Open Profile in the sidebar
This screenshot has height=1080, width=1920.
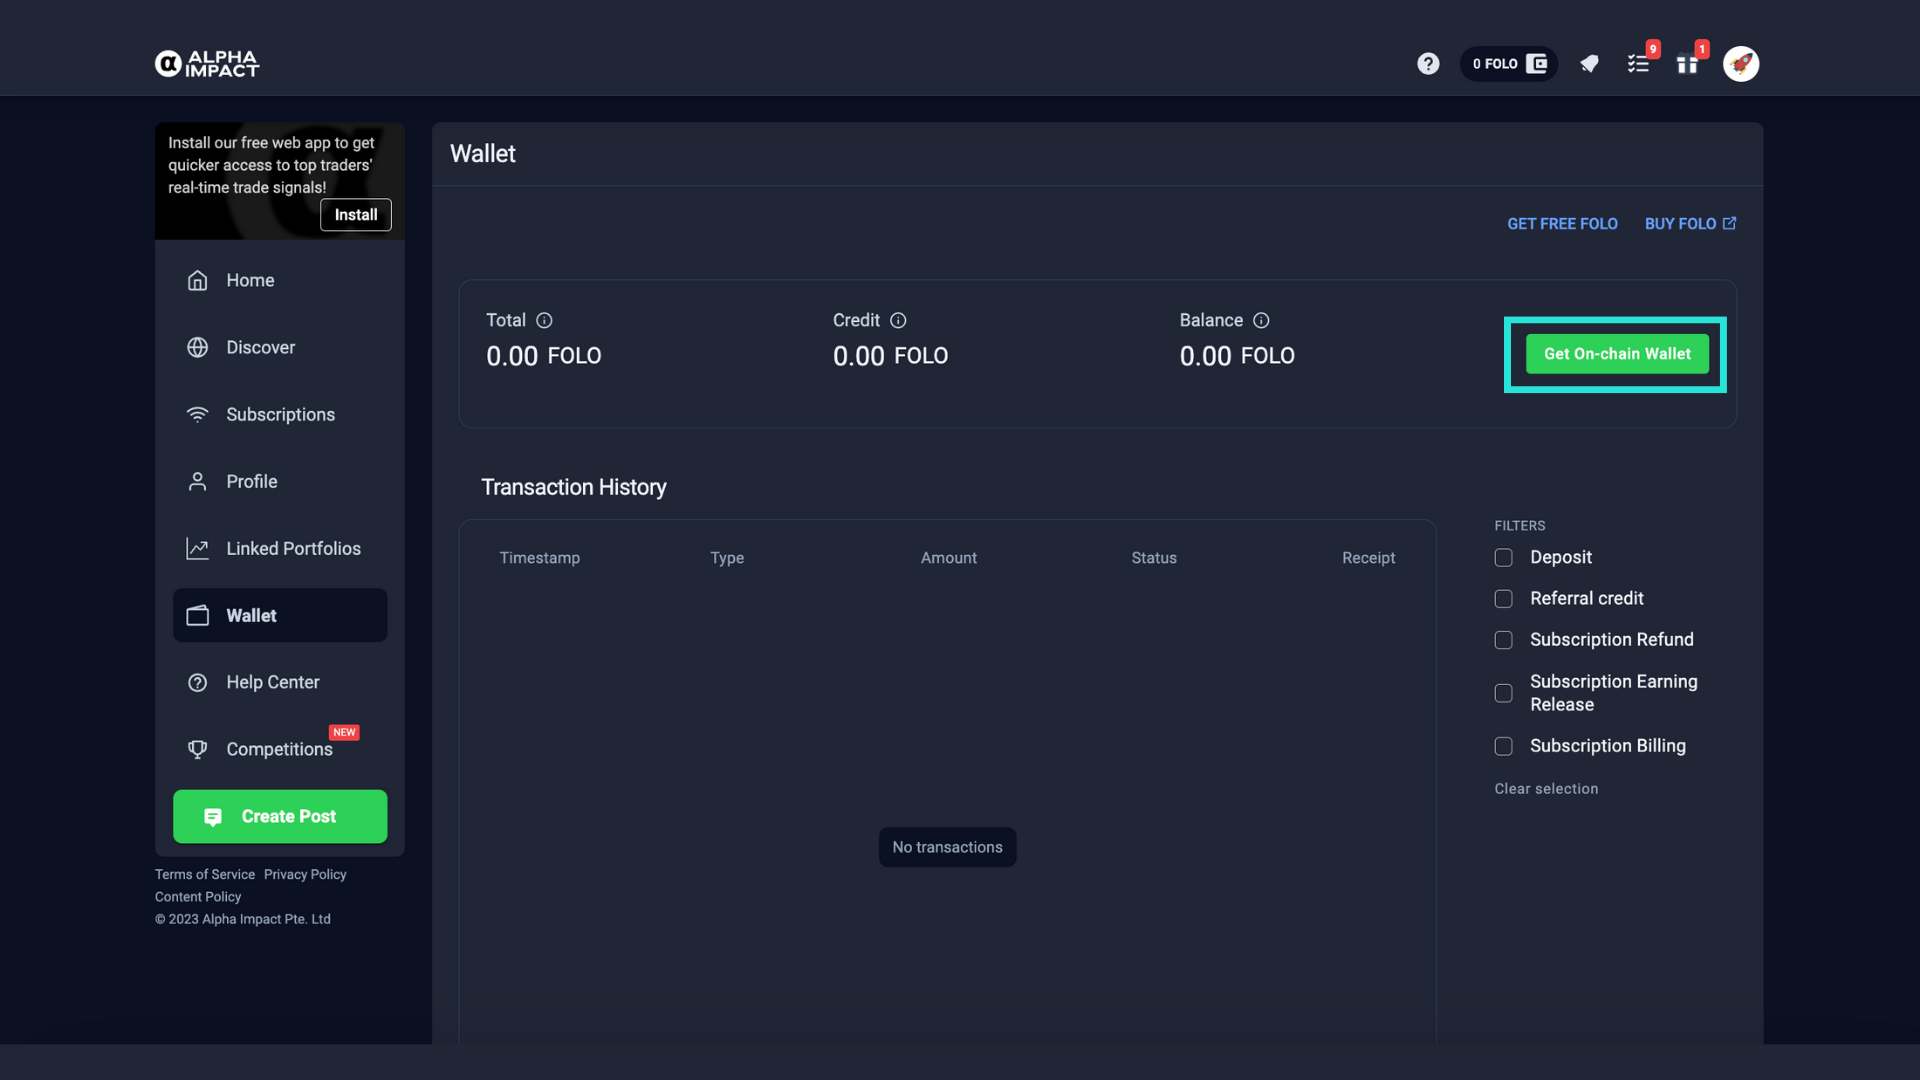(x=280, y=481)
